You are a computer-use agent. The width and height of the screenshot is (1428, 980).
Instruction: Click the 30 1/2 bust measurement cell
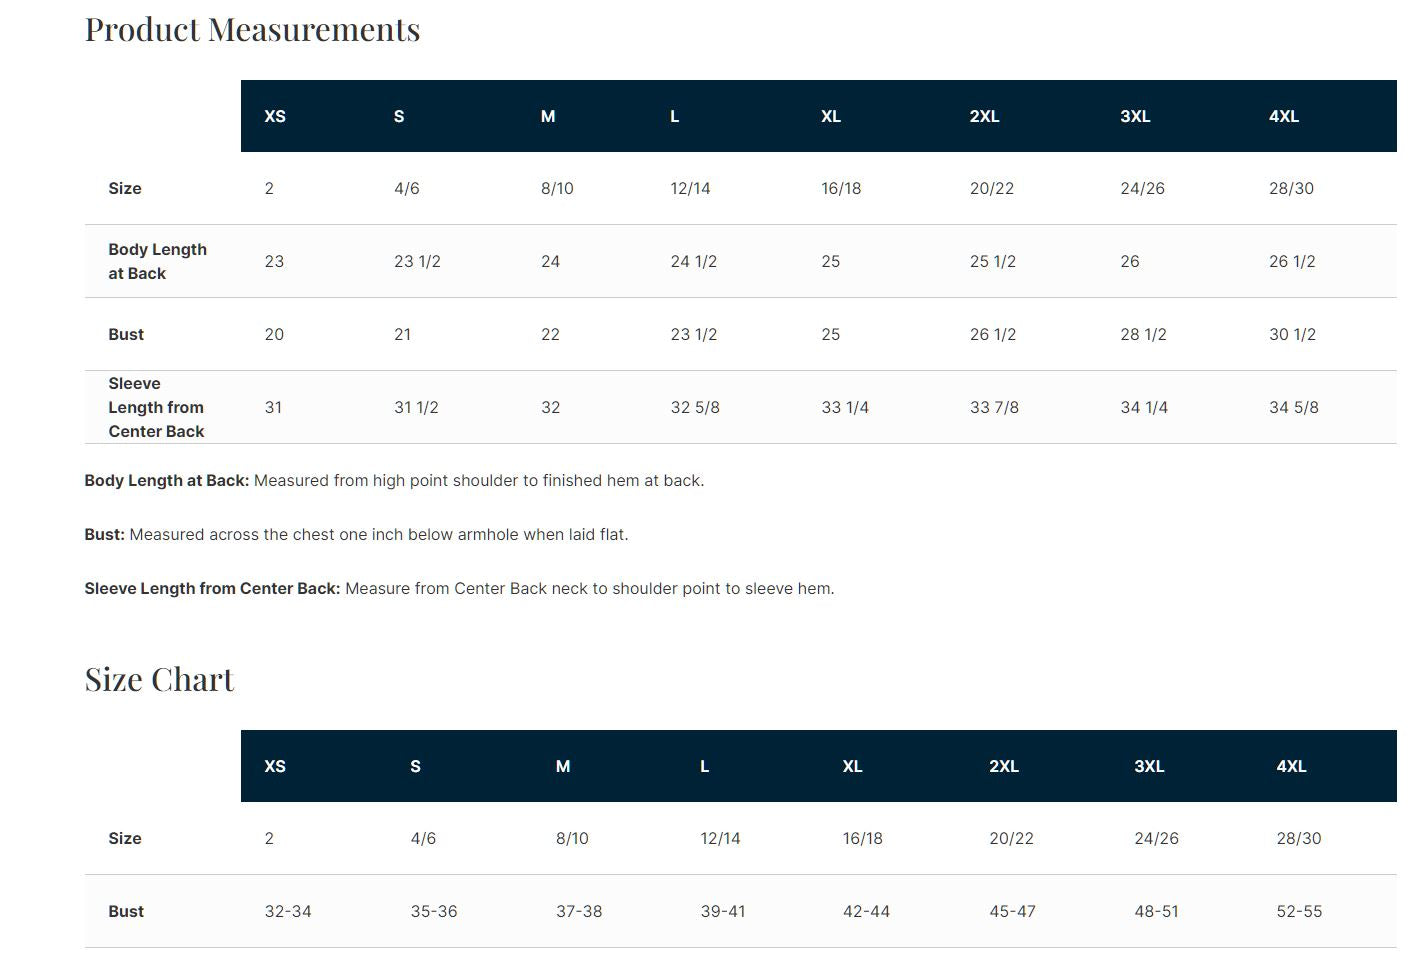[x=1292, y=335]
